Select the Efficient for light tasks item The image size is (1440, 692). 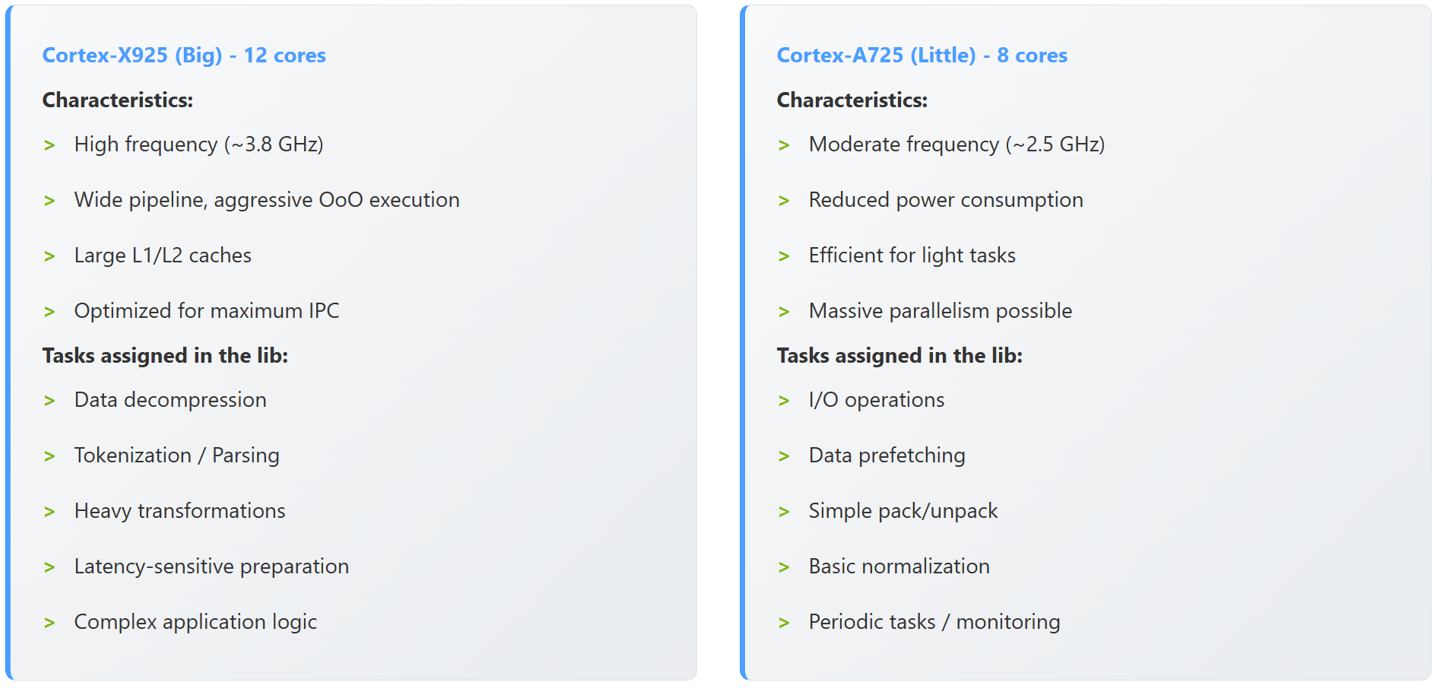pyautogui.click(x=912, y=256)
